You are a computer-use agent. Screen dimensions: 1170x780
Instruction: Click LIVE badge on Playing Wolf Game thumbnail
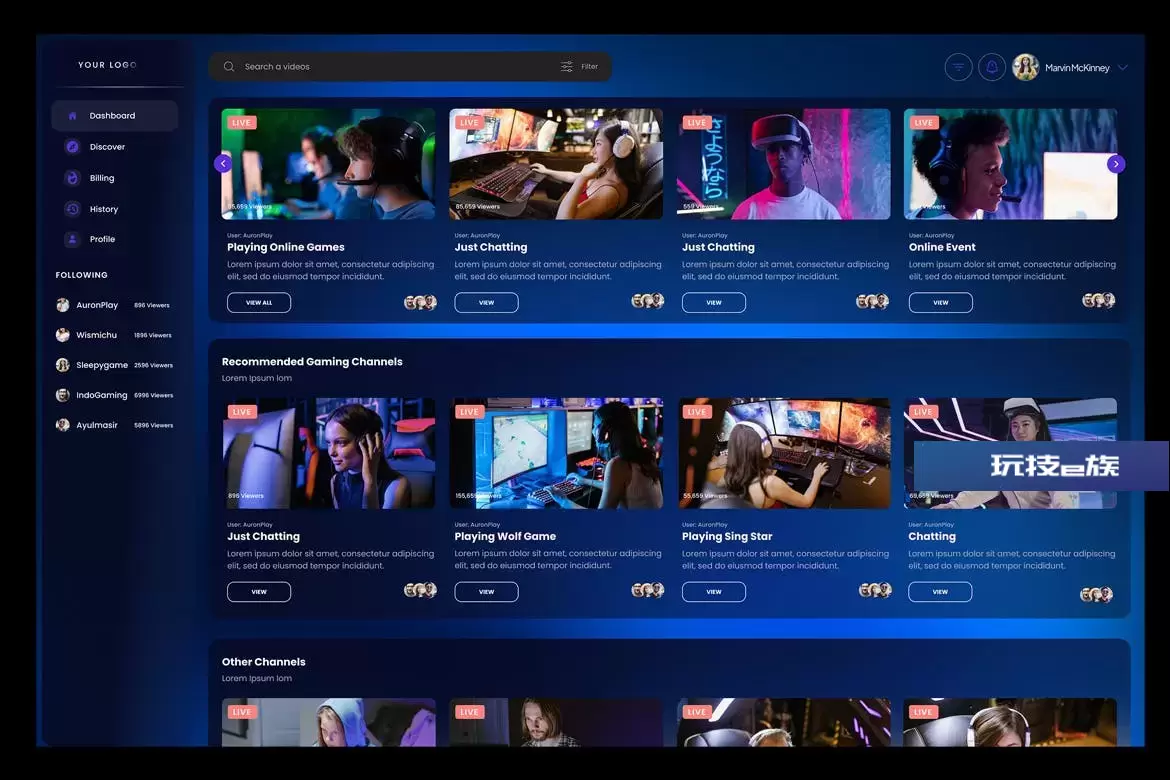click(x=469, y=411)
